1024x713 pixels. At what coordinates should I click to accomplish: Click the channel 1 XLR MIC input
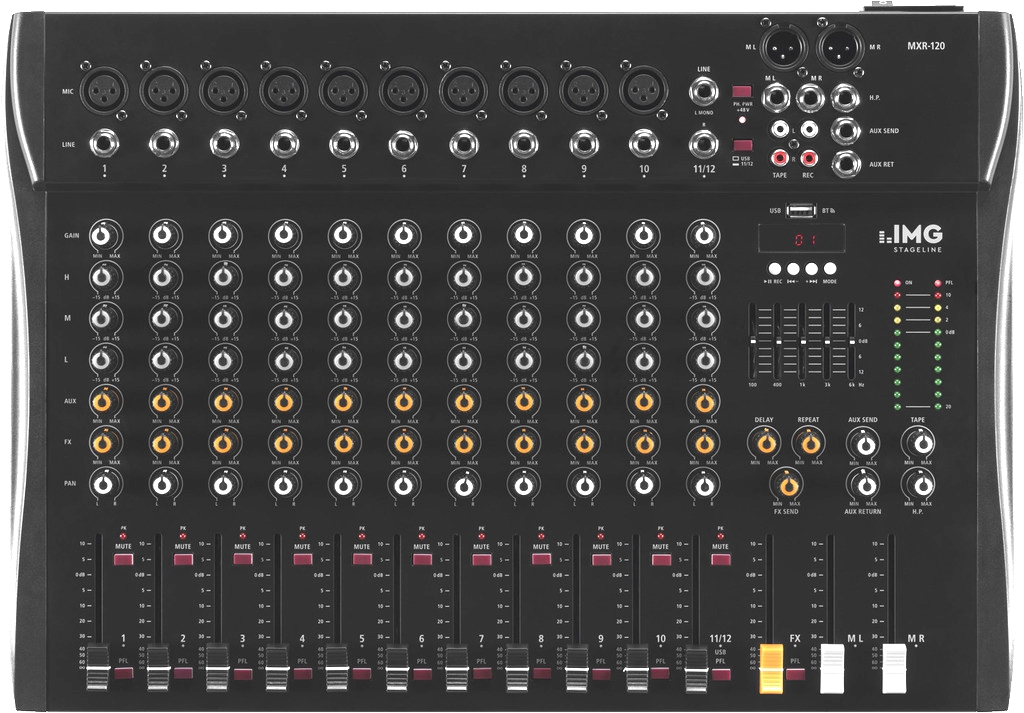(x=102, y=93)
